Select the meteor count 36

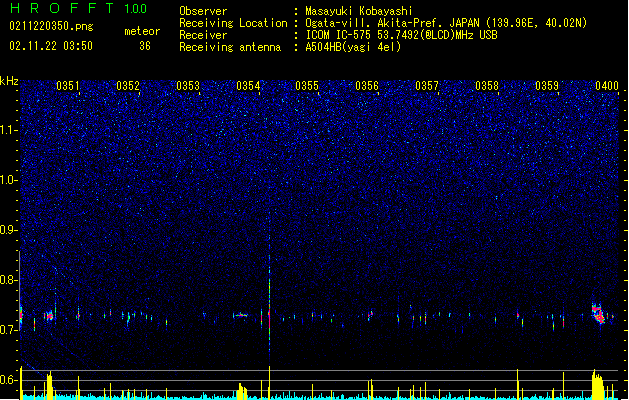(x=145, y=46)
